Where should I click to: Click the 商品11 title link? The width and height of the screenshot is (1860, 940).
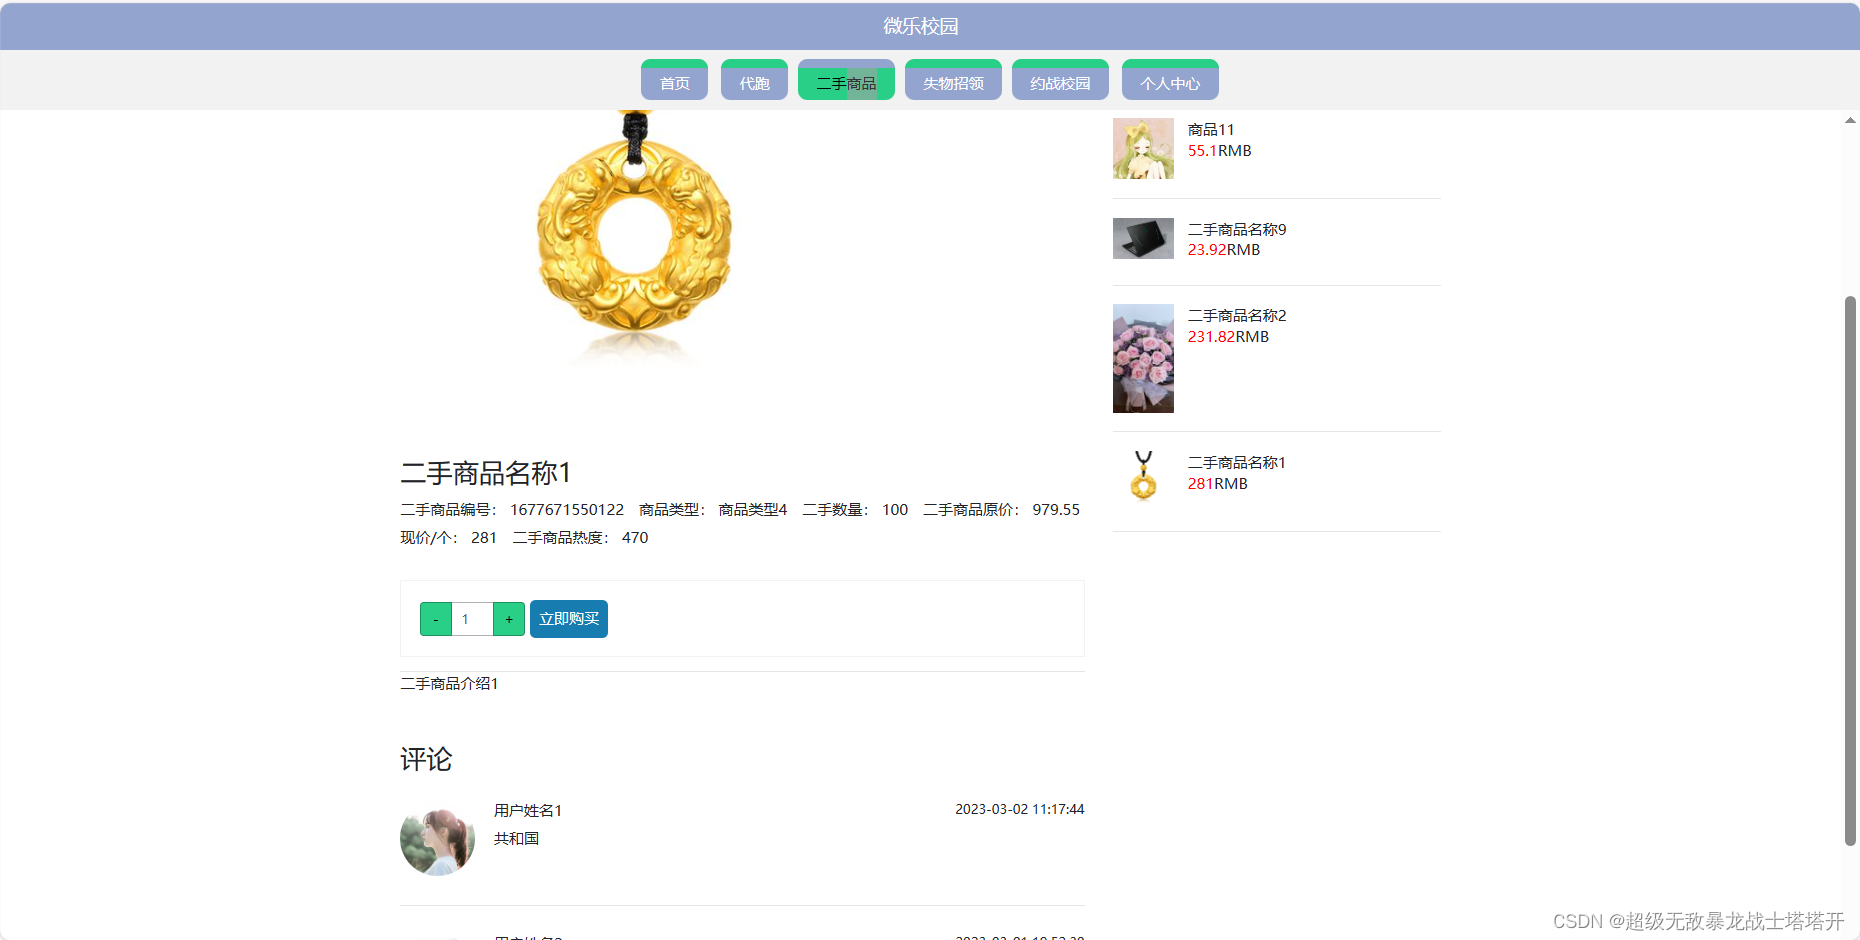click(x=1211, y=130)
